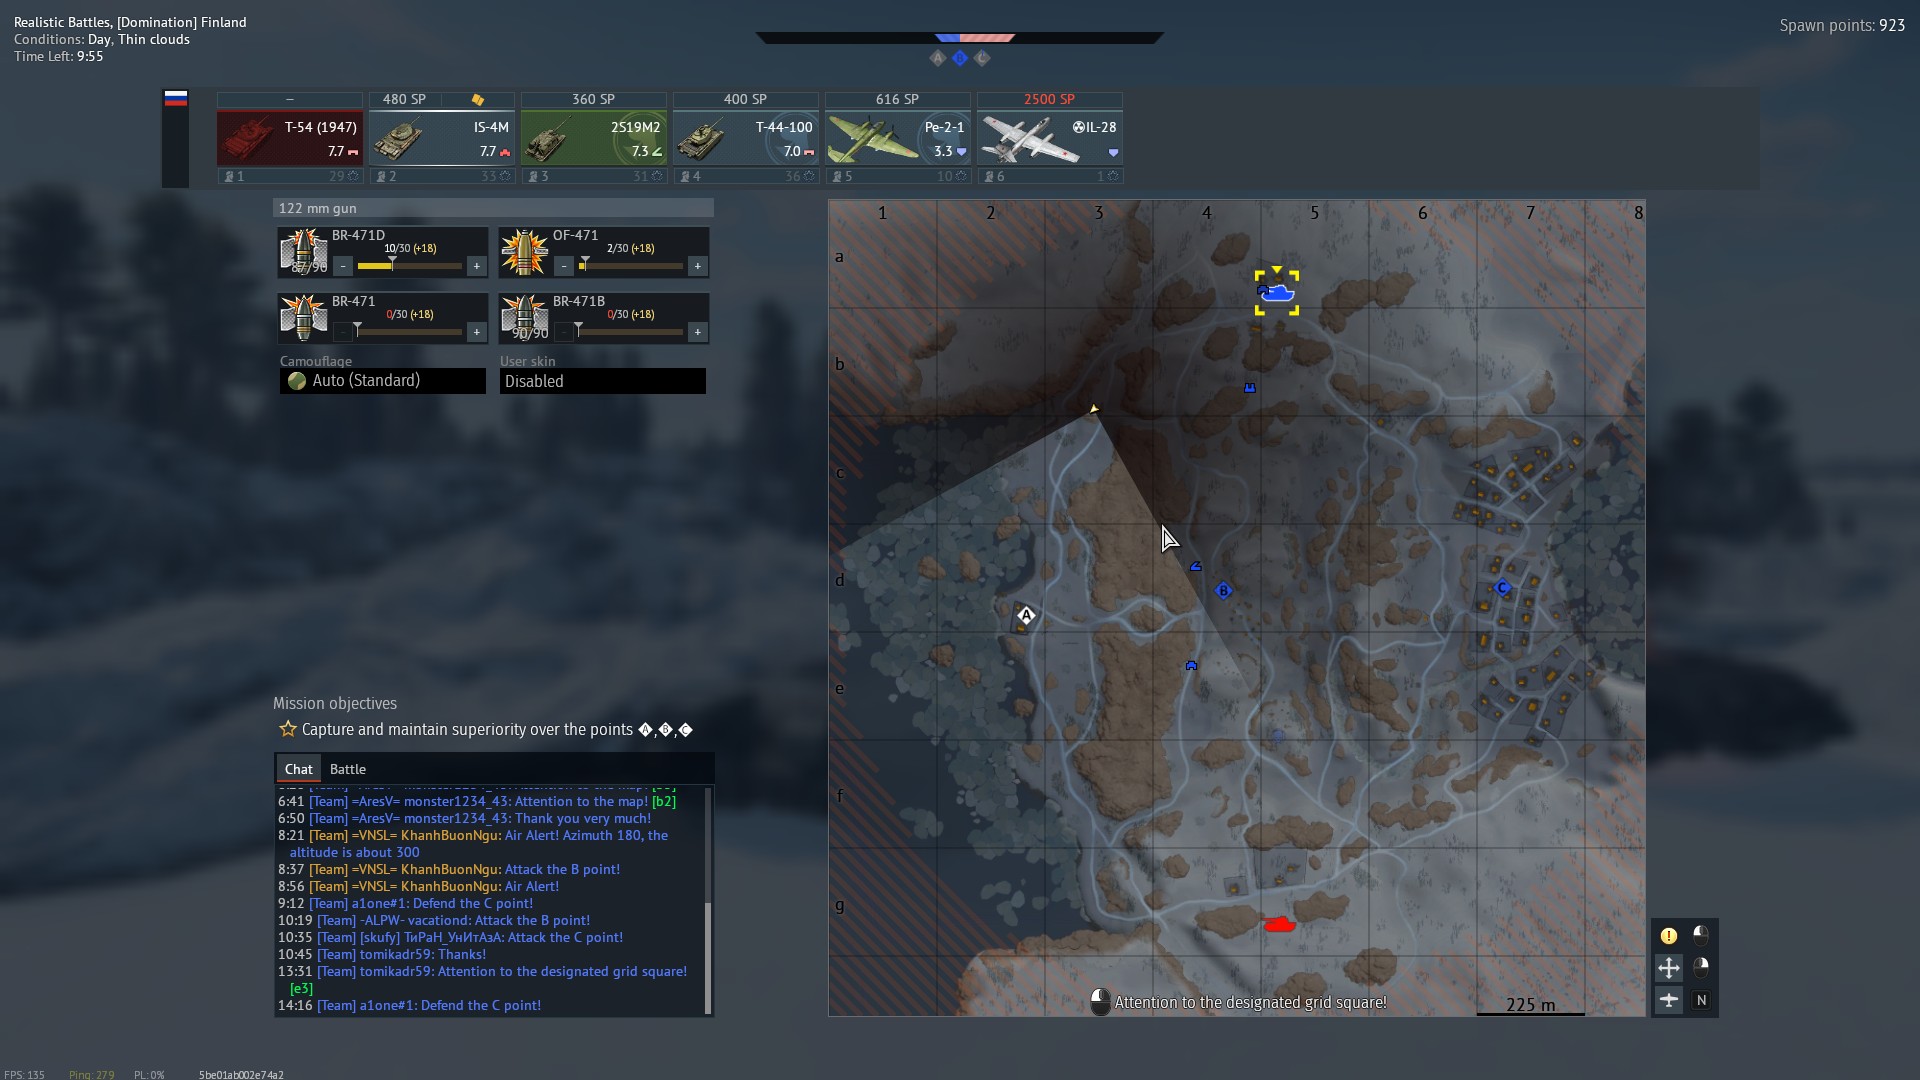
Task: Click the OF-471 ammo amount slider
Action: (631, 266)
